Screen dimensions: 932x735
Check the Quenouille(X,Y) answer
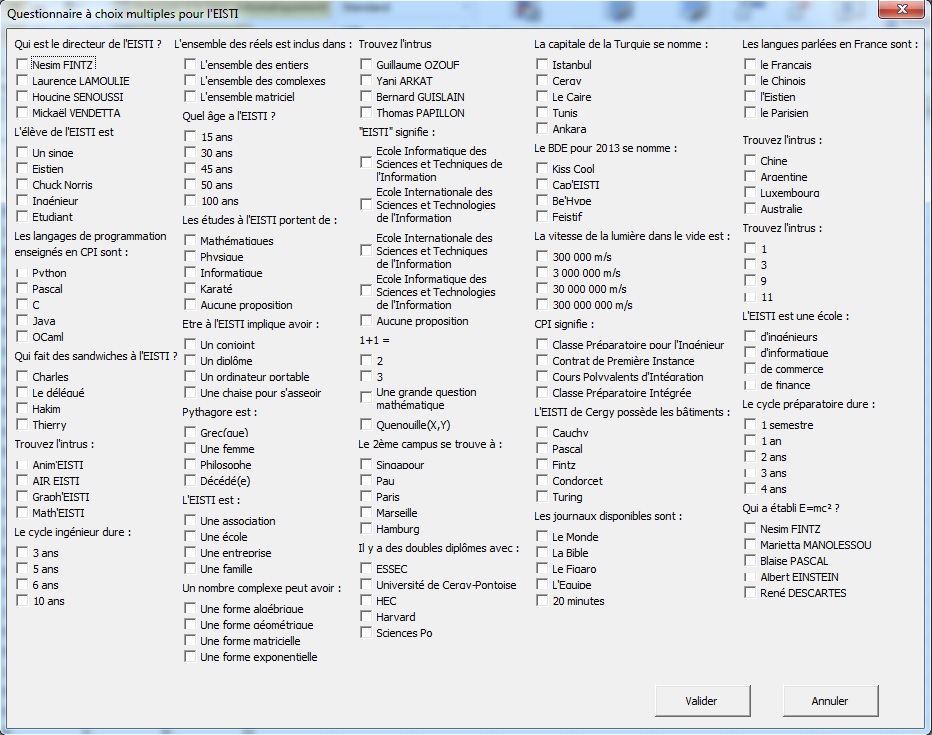[x=366, y=423]
